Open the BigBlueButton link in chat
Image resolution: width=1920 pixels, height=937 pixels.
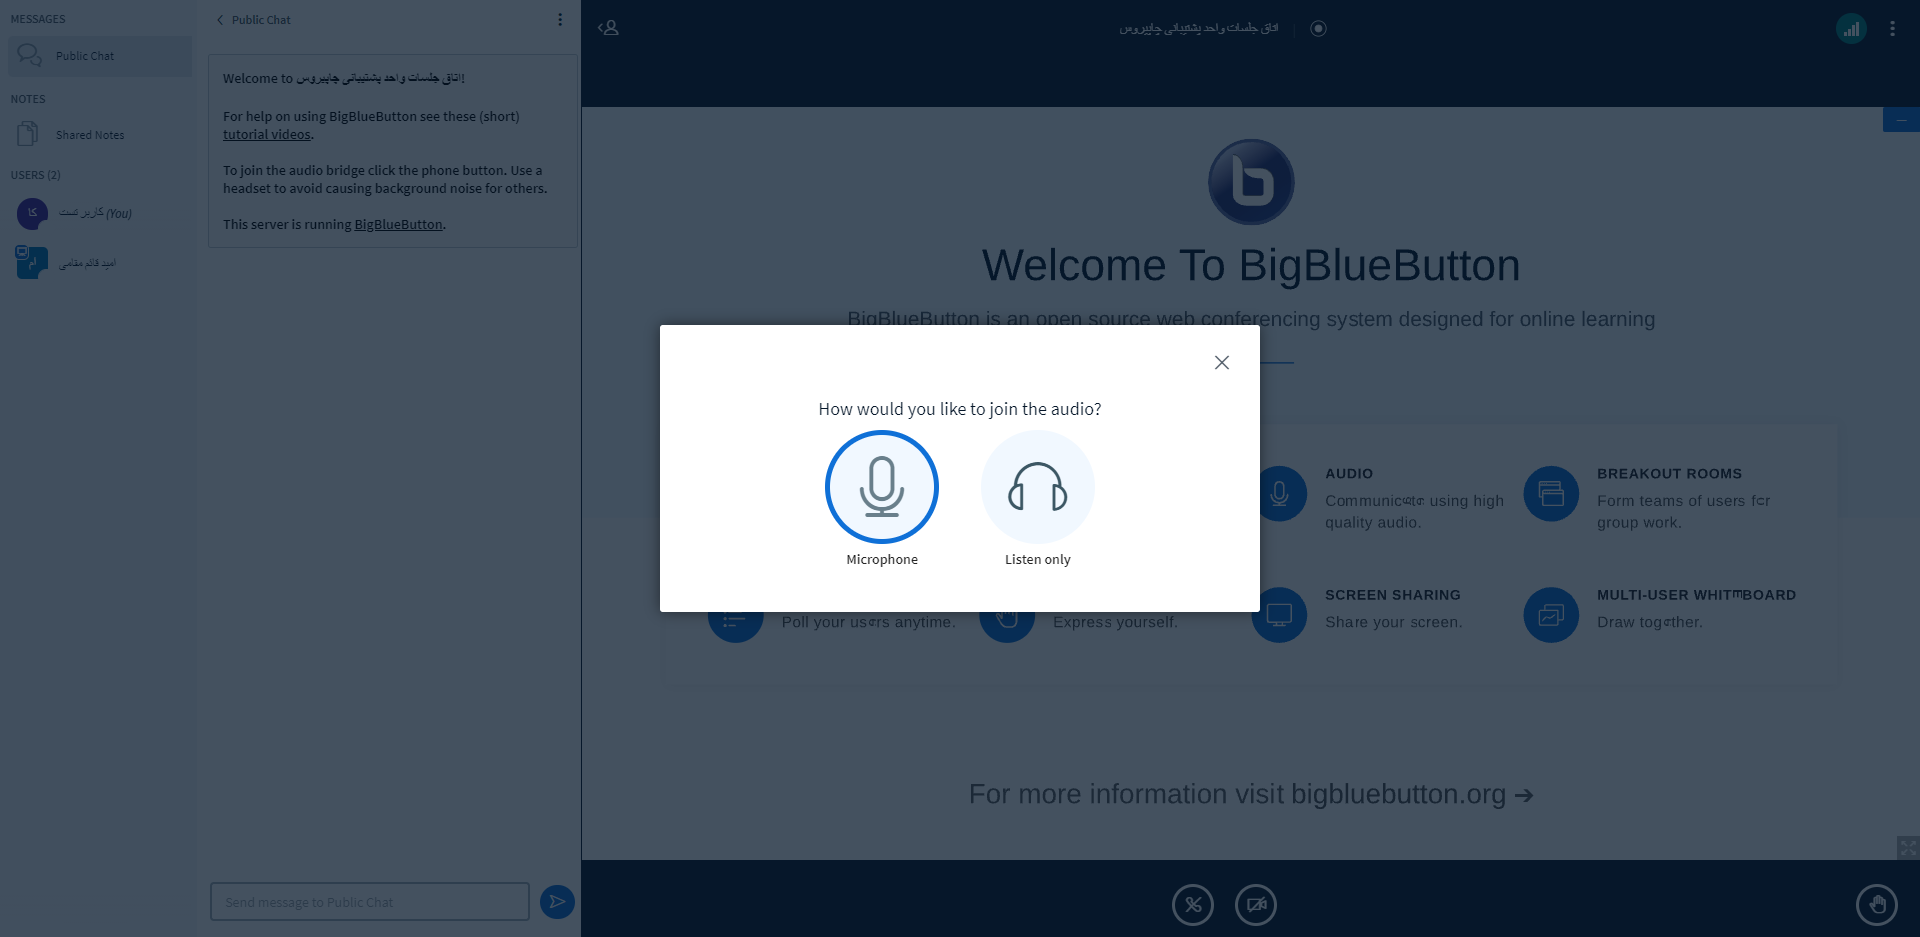[x=398, y=225]
